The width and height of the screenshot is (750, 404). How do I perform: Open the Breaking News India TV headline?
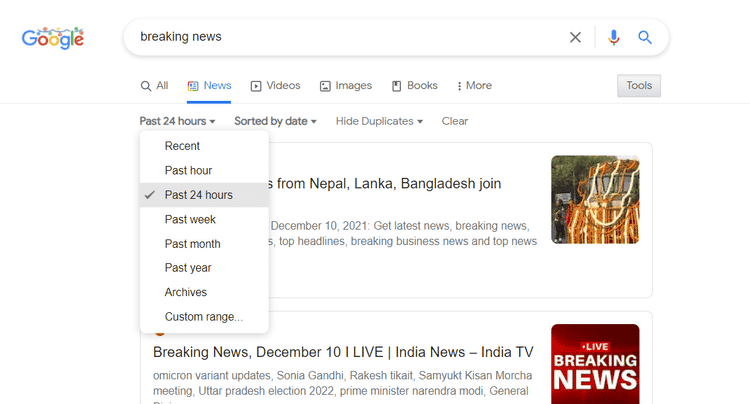(x=343, y=352)
